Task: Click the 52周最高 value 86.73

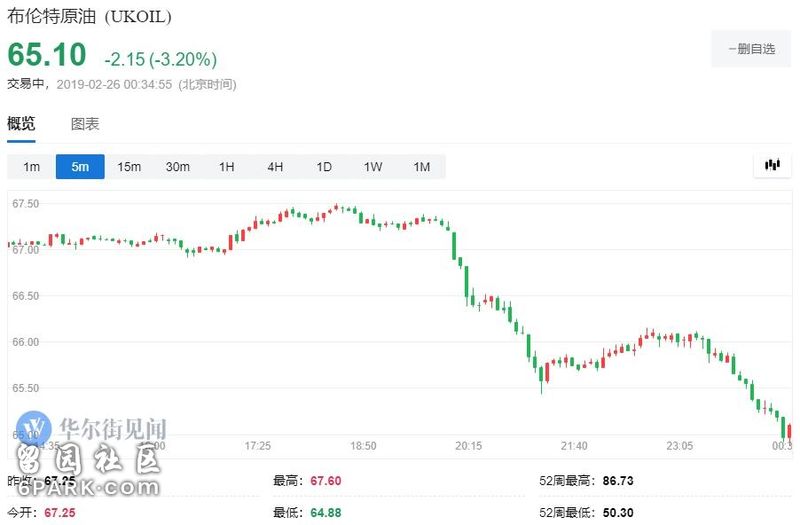Action: point(618,481)
